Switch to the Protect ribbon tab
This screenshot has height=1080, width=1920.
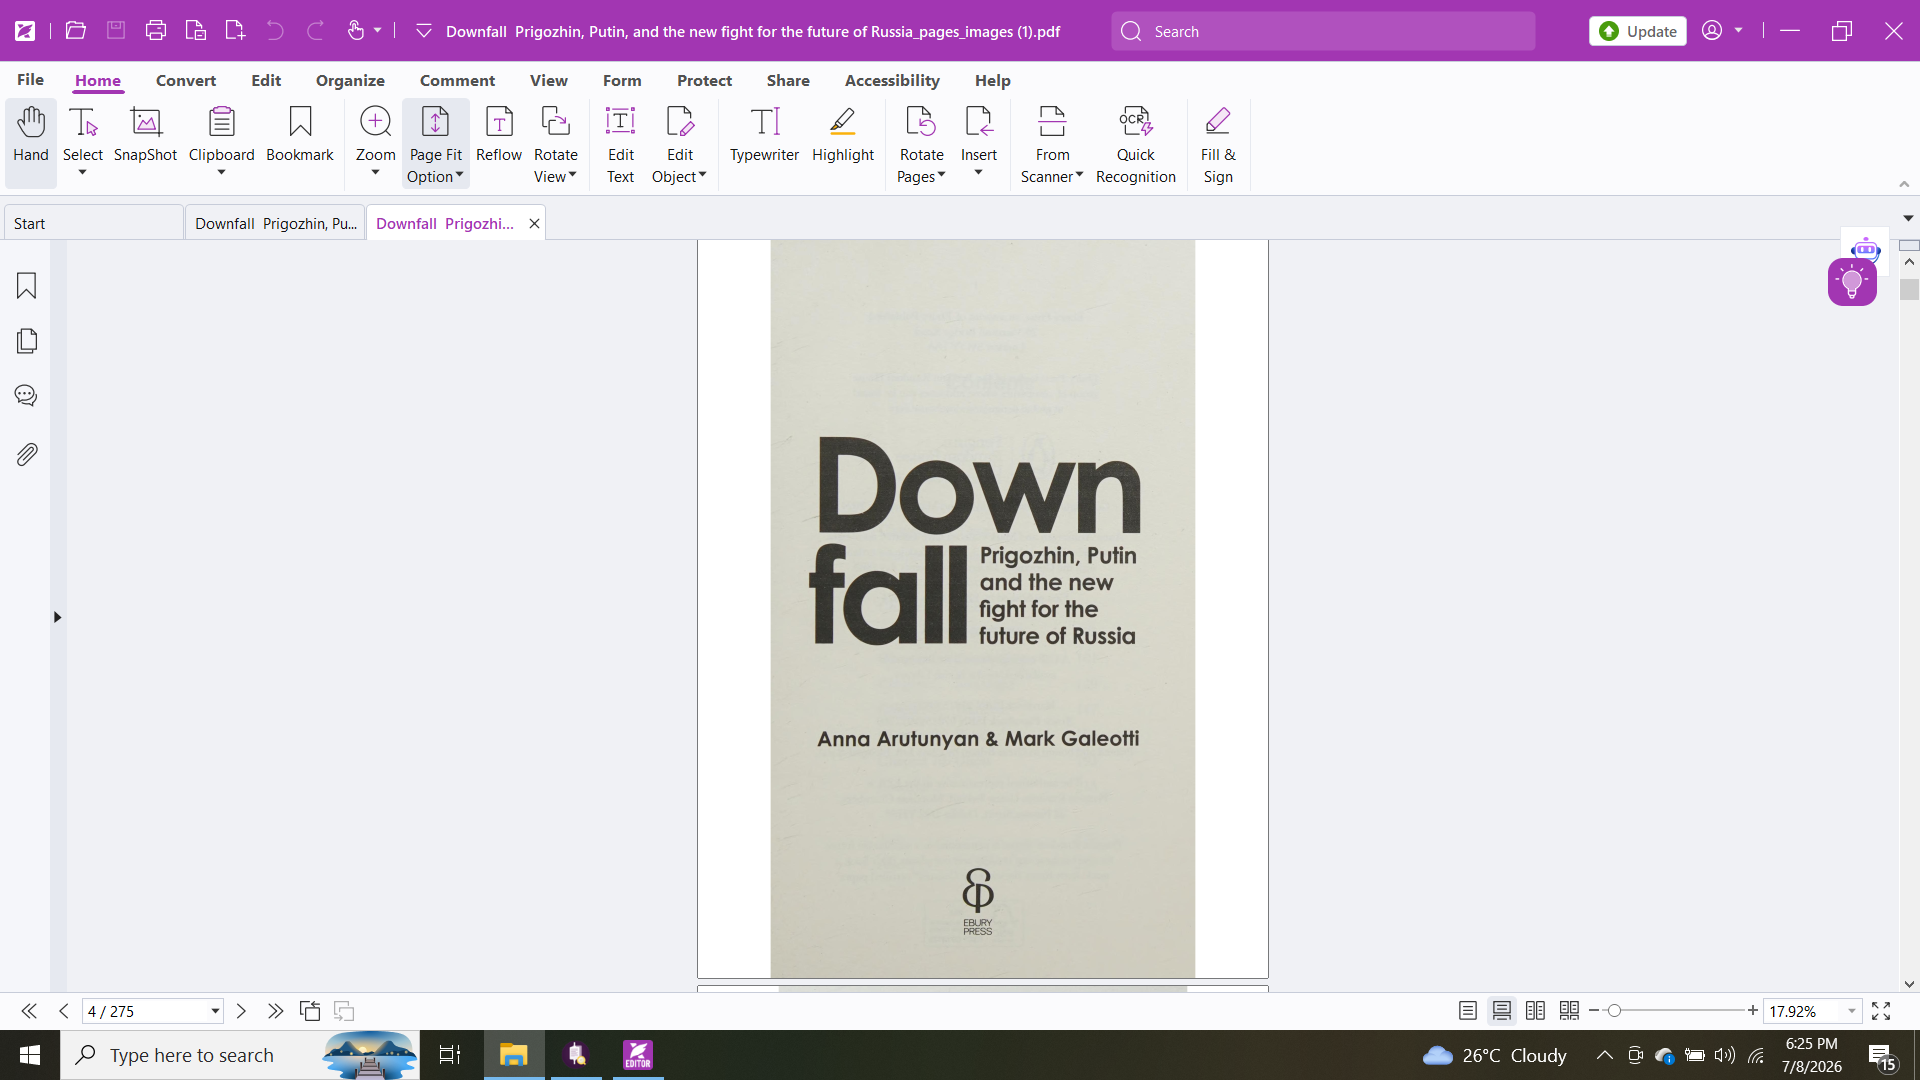pos(704,80)
